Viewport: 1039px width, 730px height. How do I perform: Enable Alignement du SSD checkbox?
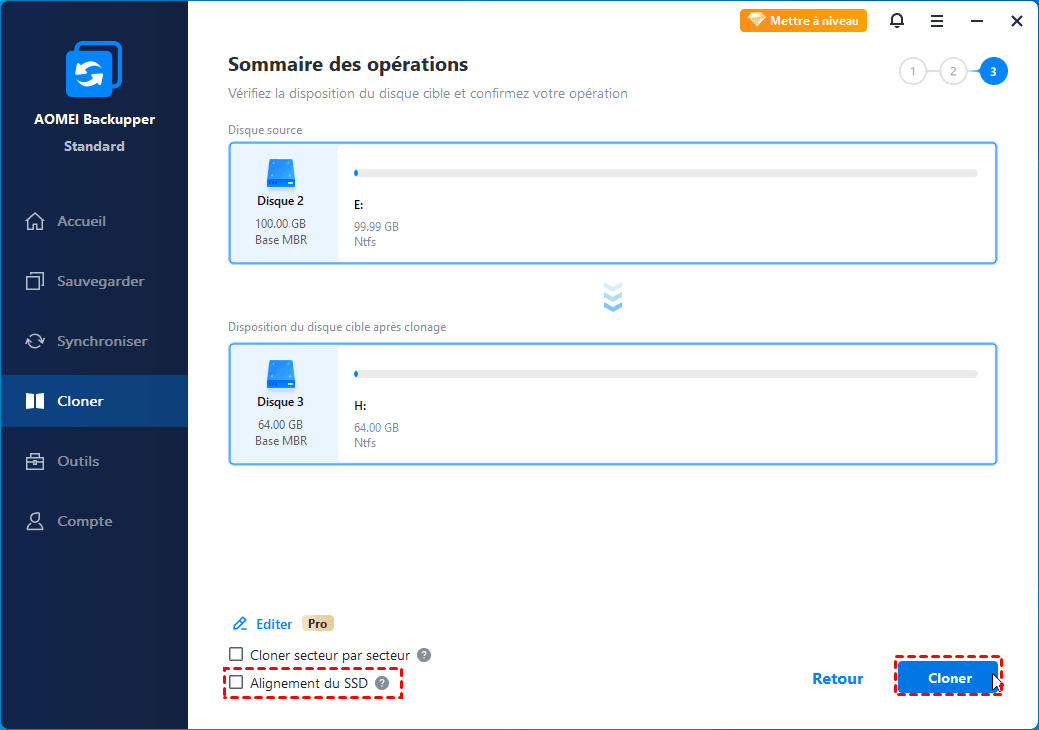pos(236,682)
